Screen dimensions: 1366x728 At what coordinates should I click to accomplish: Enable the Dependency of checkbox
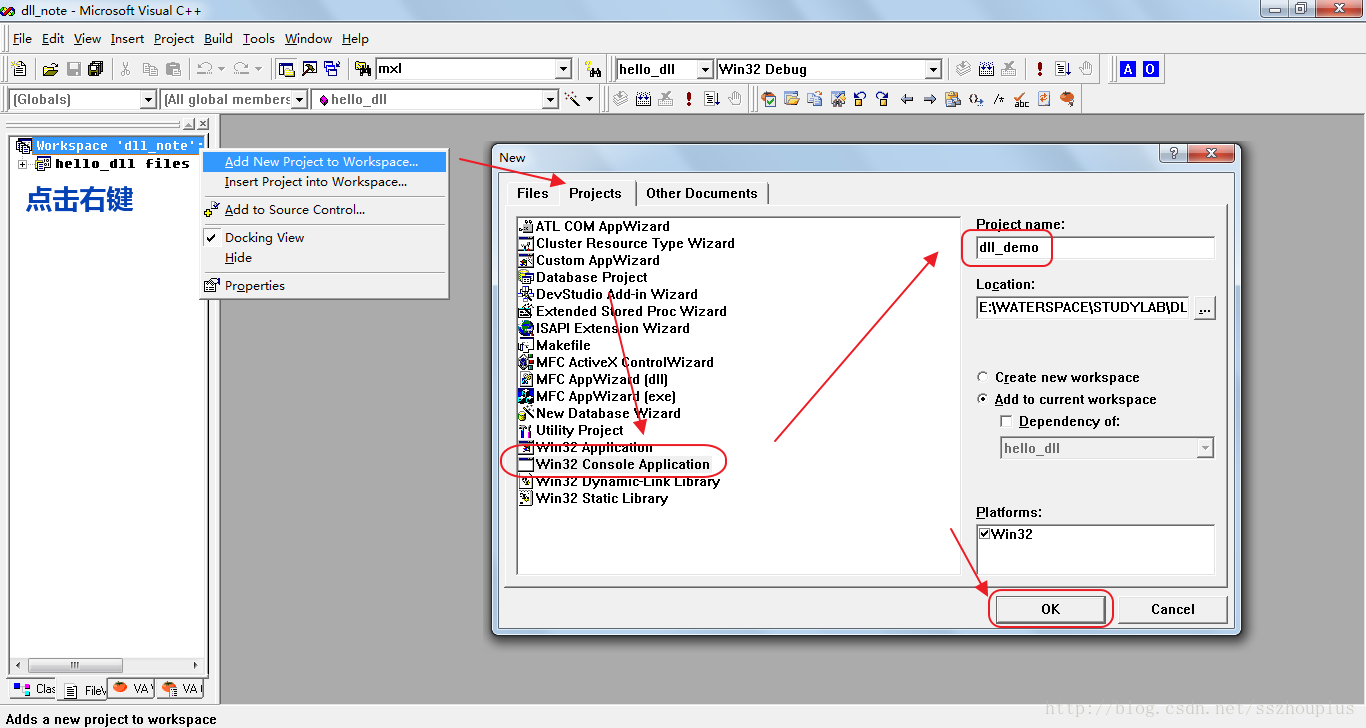coord(1007,421)
